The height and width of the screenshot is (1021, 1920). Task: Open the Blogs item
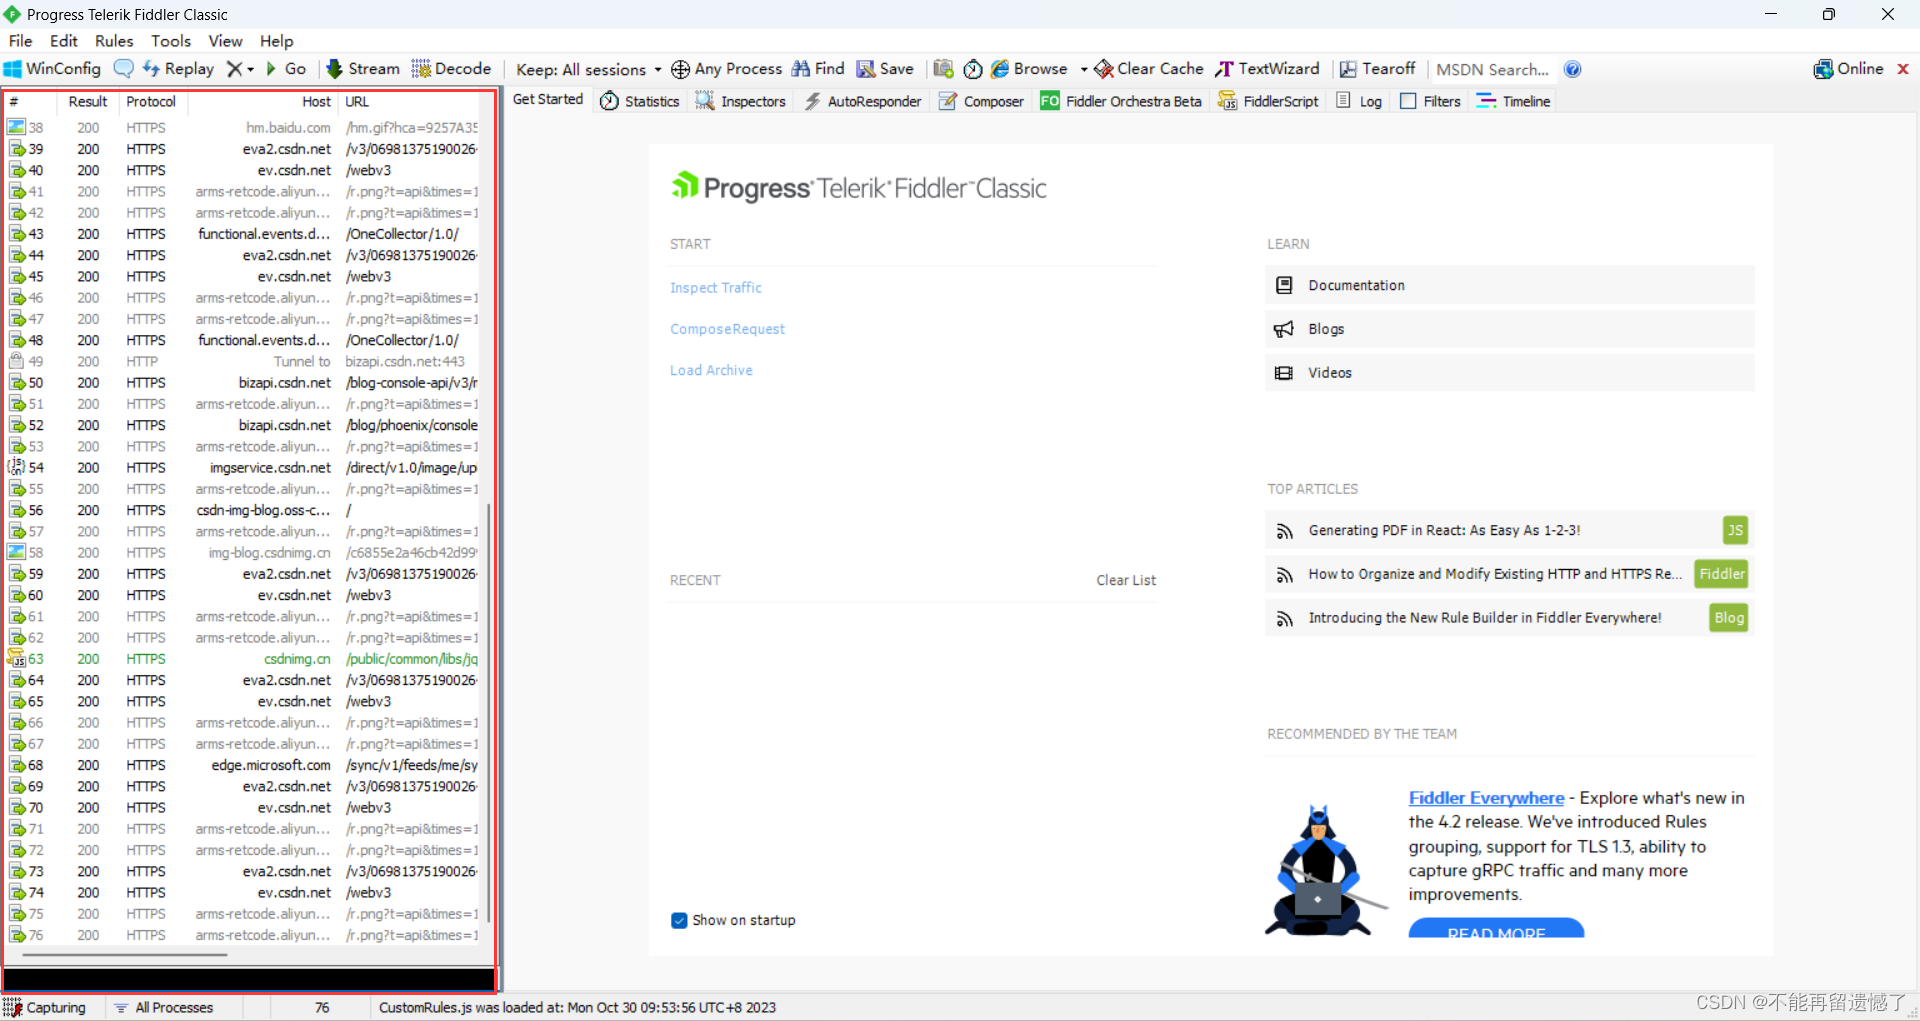1510,329
